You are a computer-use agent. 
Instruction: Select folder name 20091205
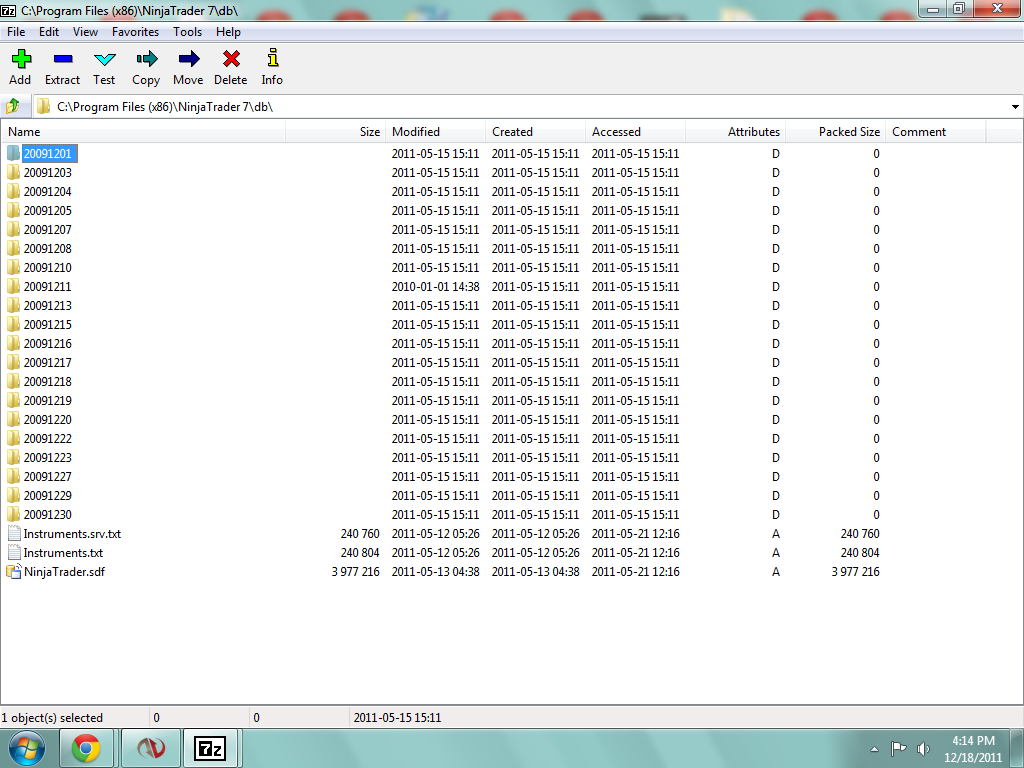[x=48, y=210]
